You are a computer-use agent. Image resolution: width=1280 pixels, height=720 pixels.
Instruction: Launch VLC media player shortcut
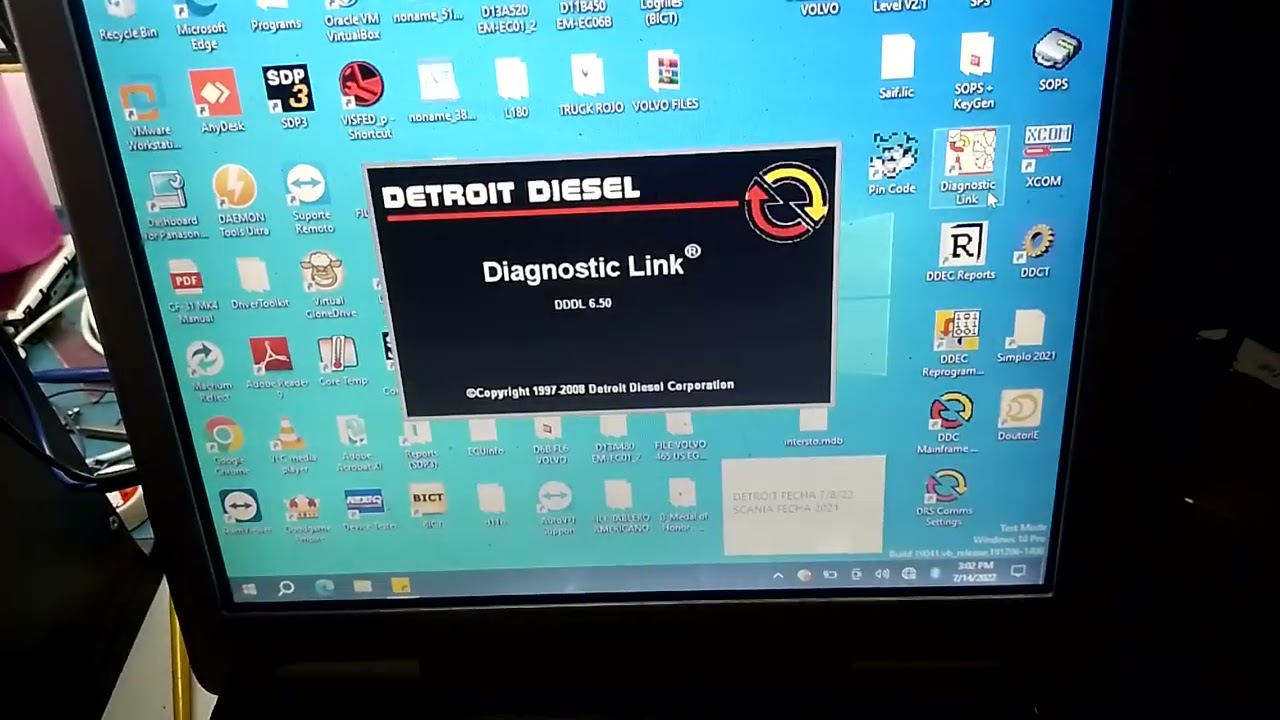coord(292,445)
